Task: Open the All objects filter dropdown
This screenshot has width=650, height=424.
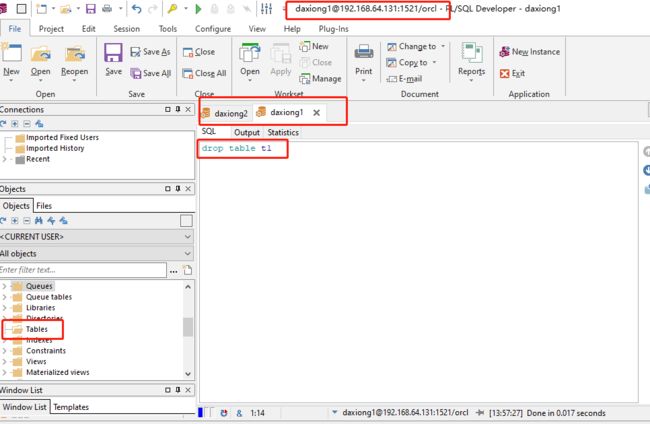Action: pyautogui.click(x=97, y=254)
